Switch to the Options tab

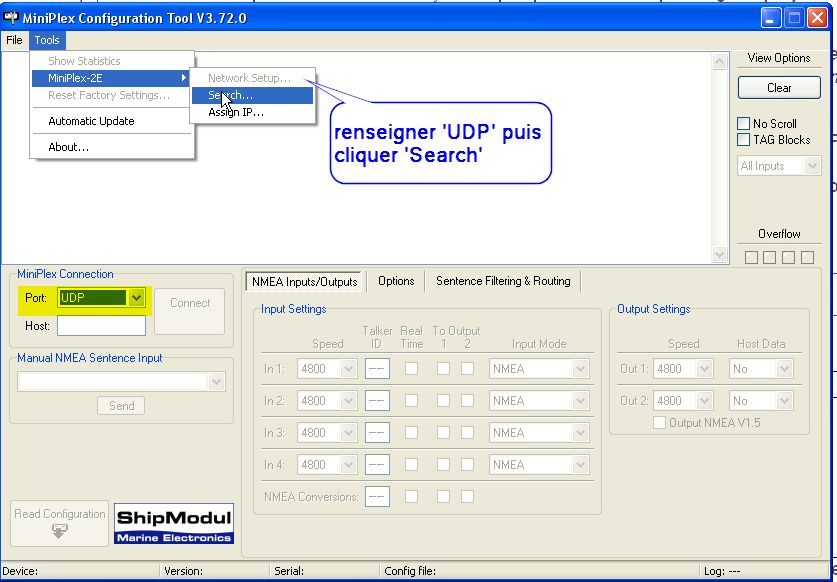(x=396, y=281)
